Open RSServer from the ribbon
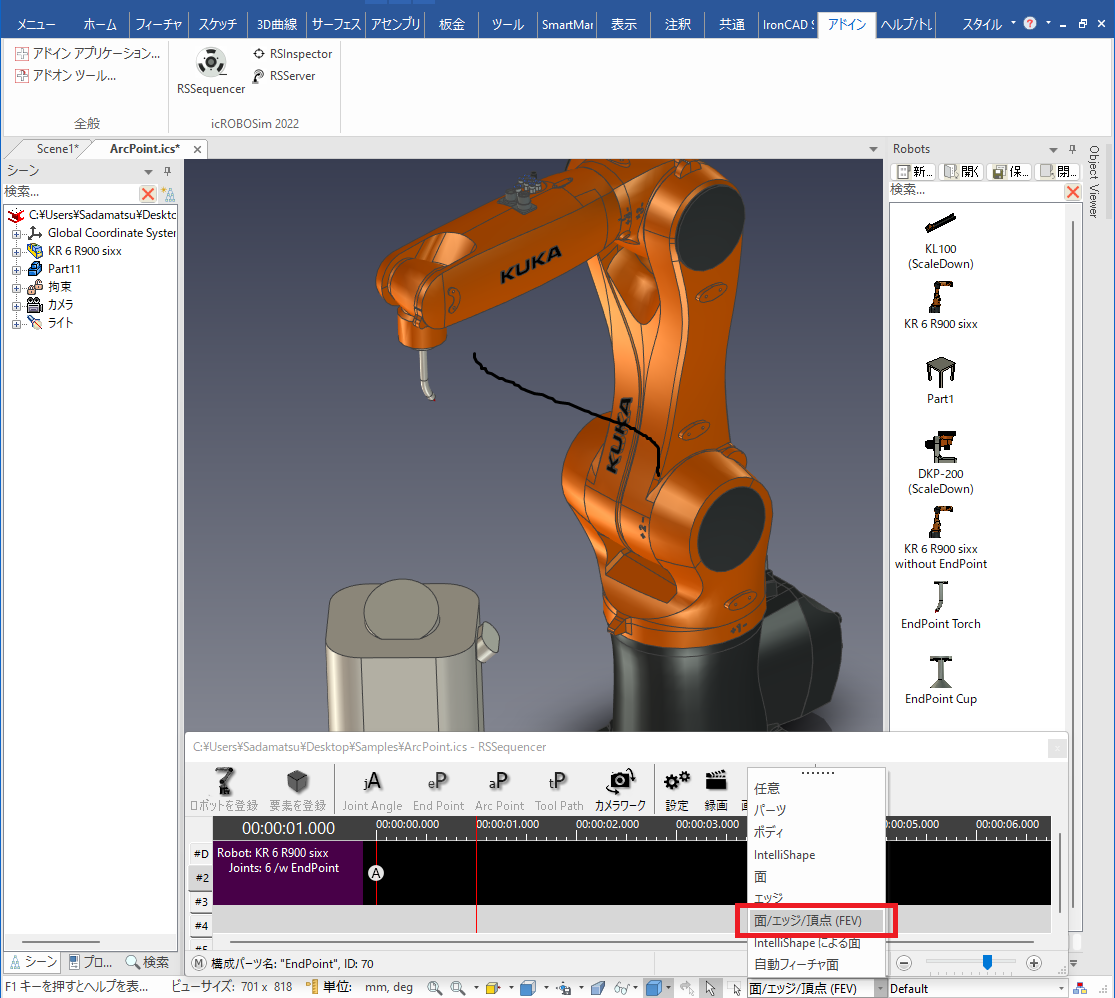1115x998 pixels. point(292,76)
